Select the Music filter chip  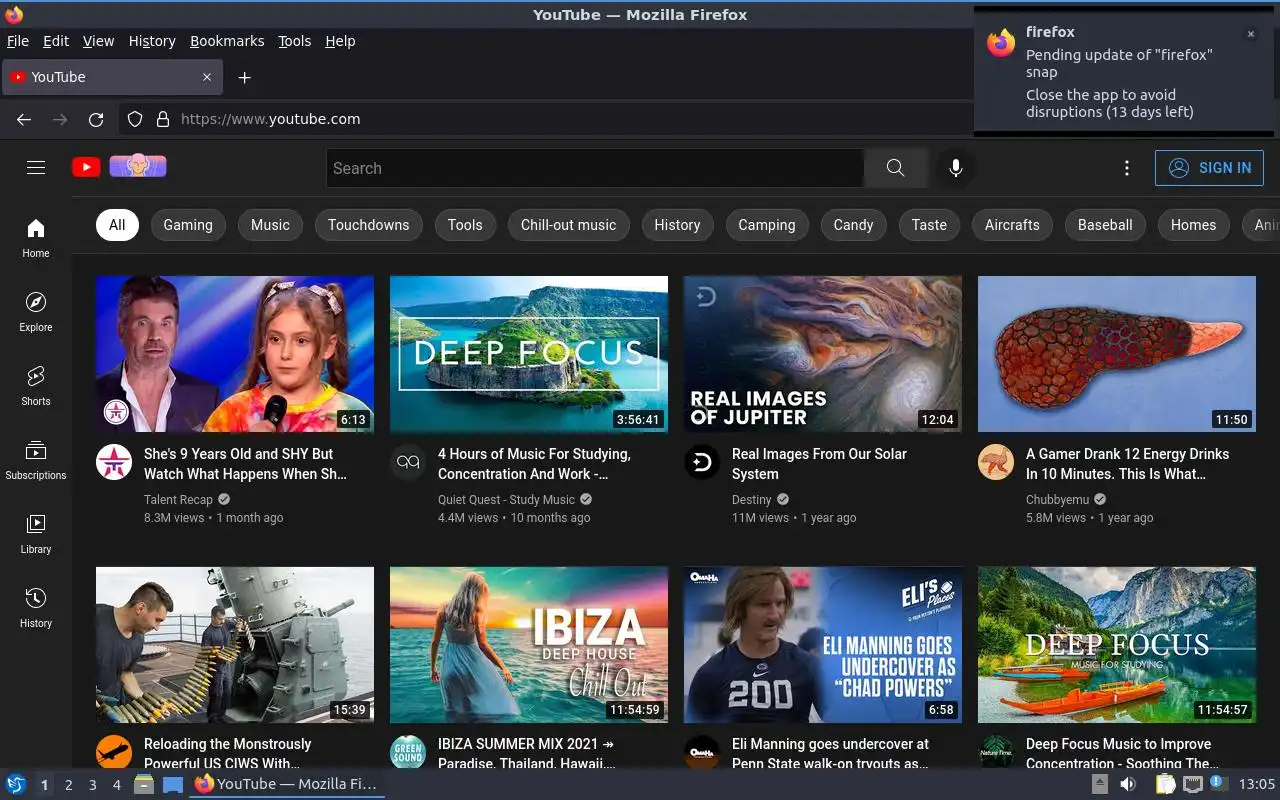(270, 225)
